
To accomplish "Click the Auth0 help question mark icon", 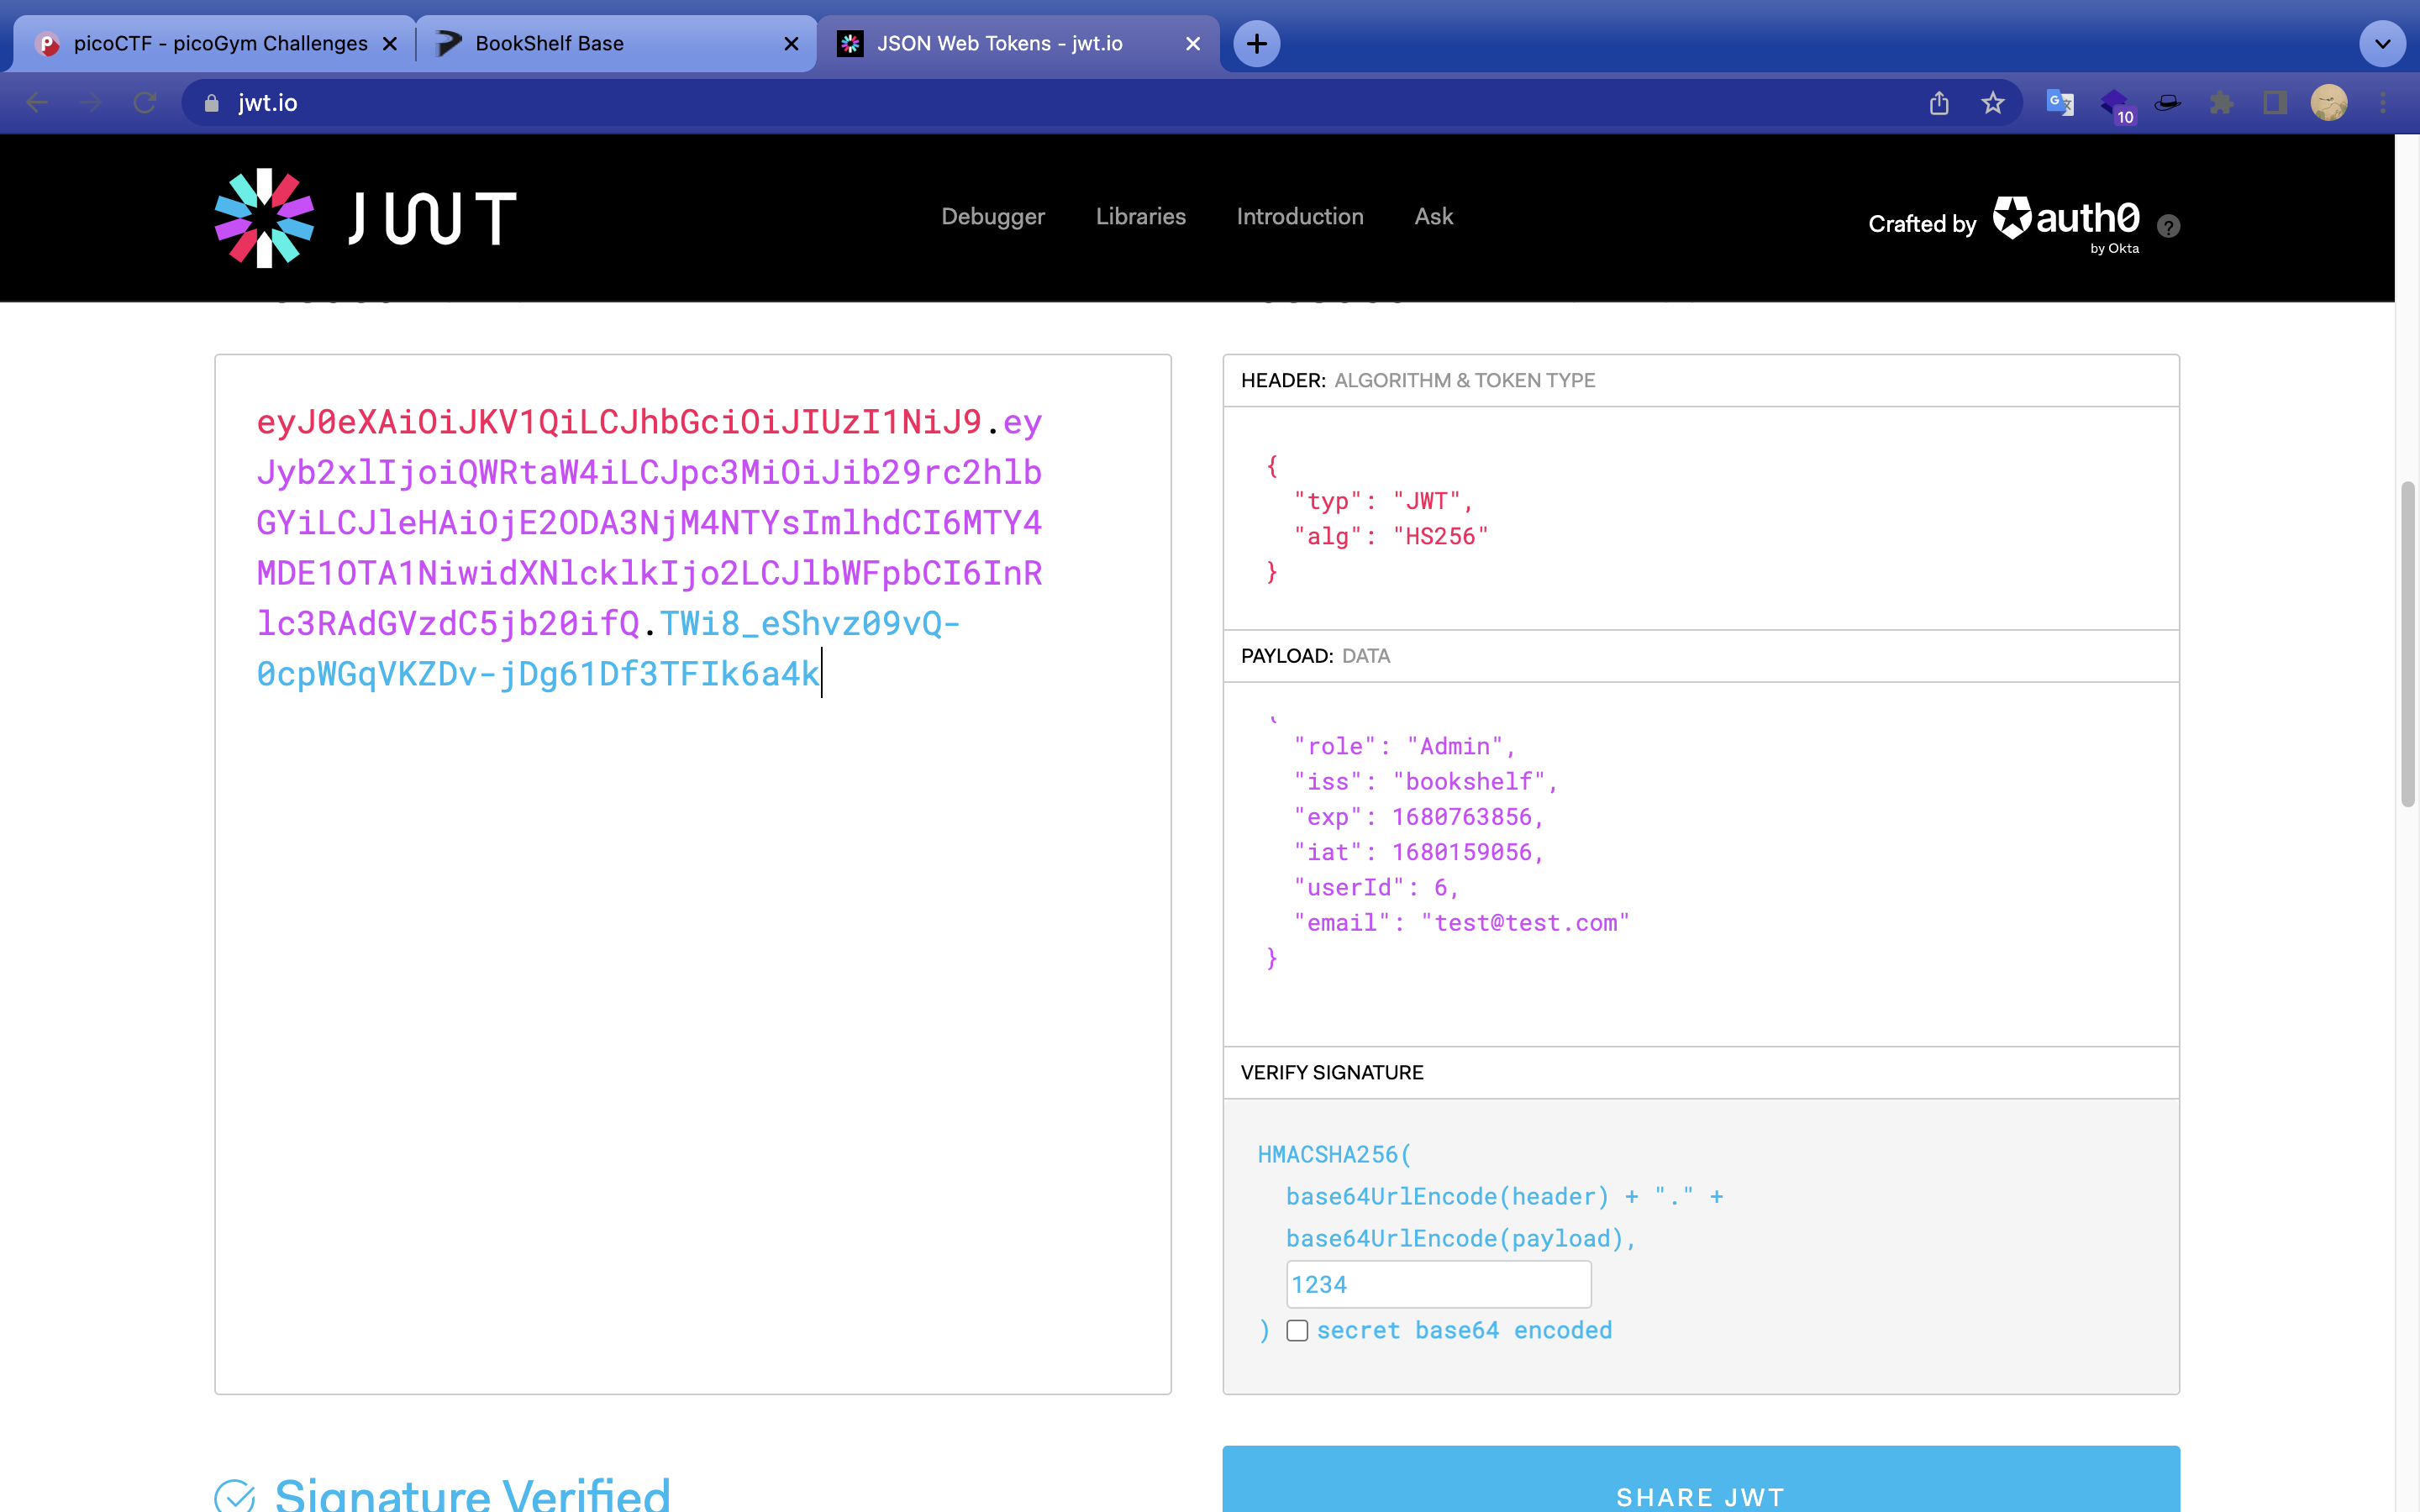I will 2168,226.
